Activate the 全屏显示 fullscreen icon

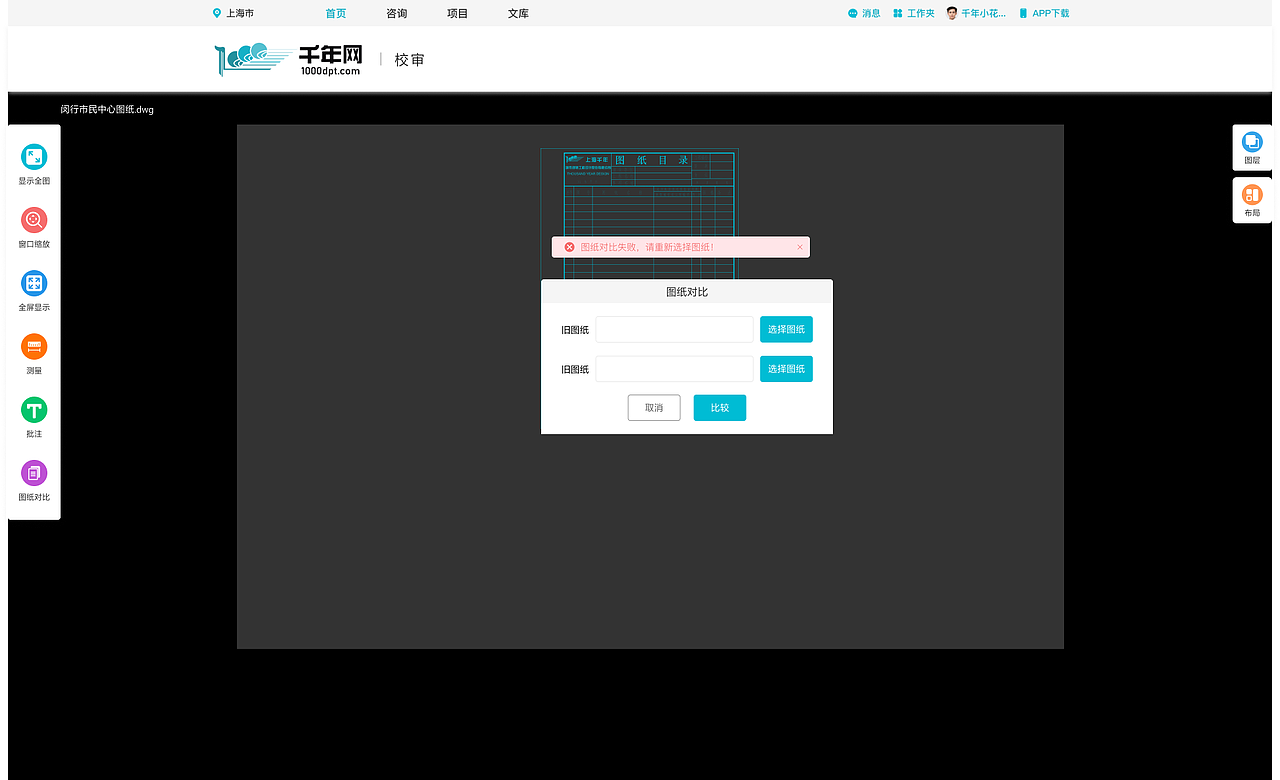click(34, 283)
